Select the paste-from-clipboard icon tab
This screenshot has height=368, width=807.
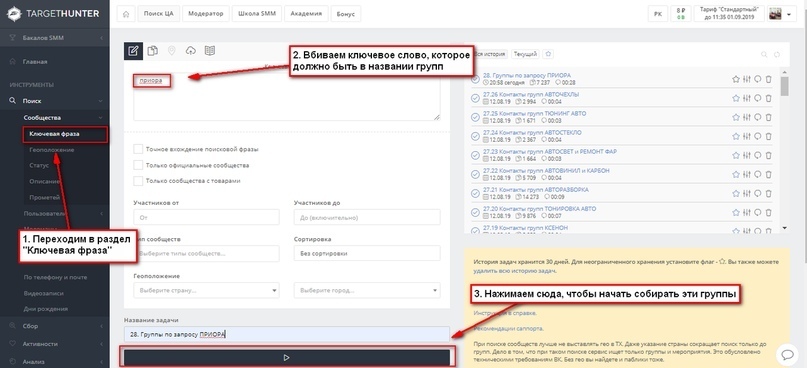[x=152, y=50]
